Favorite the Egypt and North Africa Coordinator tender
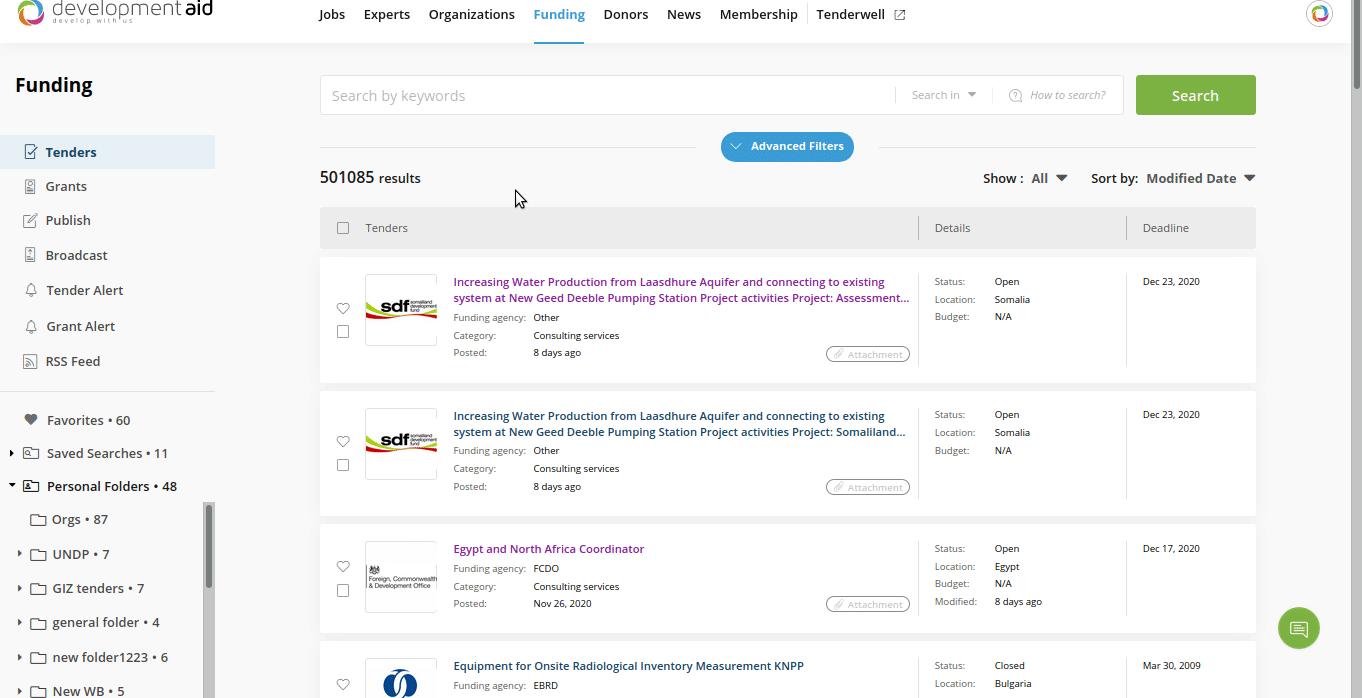The image size is (1362, 698). [x=343, y=567]
